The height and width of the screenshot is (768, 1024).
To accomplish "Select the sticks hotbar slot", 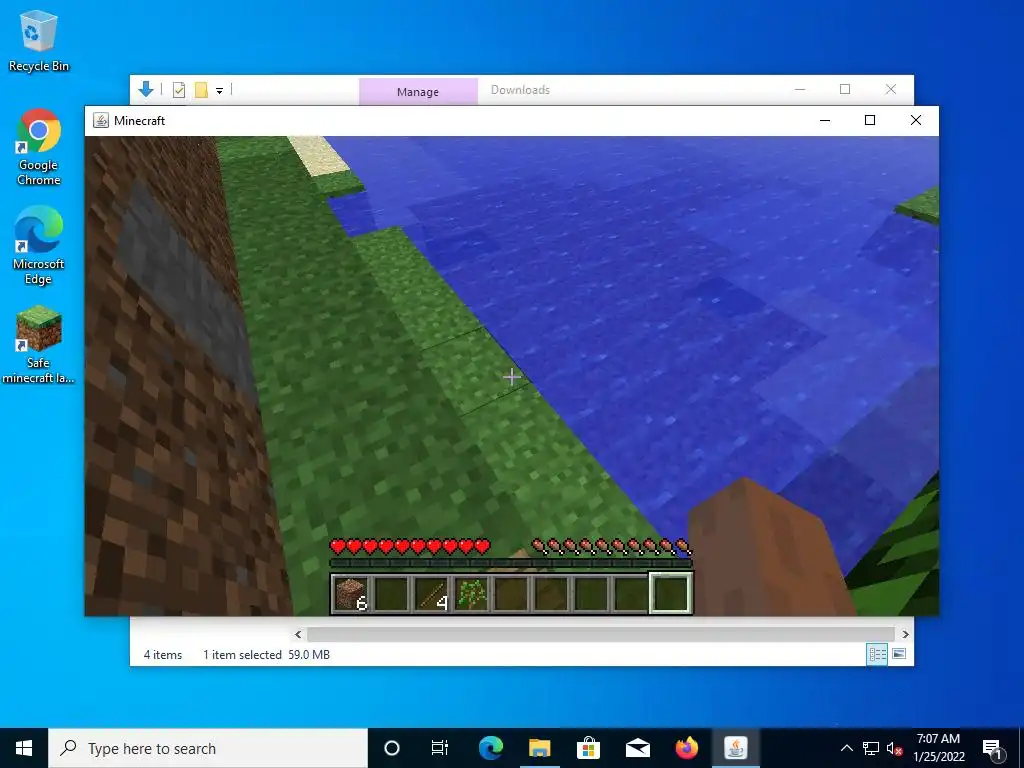I will (432, 593).
